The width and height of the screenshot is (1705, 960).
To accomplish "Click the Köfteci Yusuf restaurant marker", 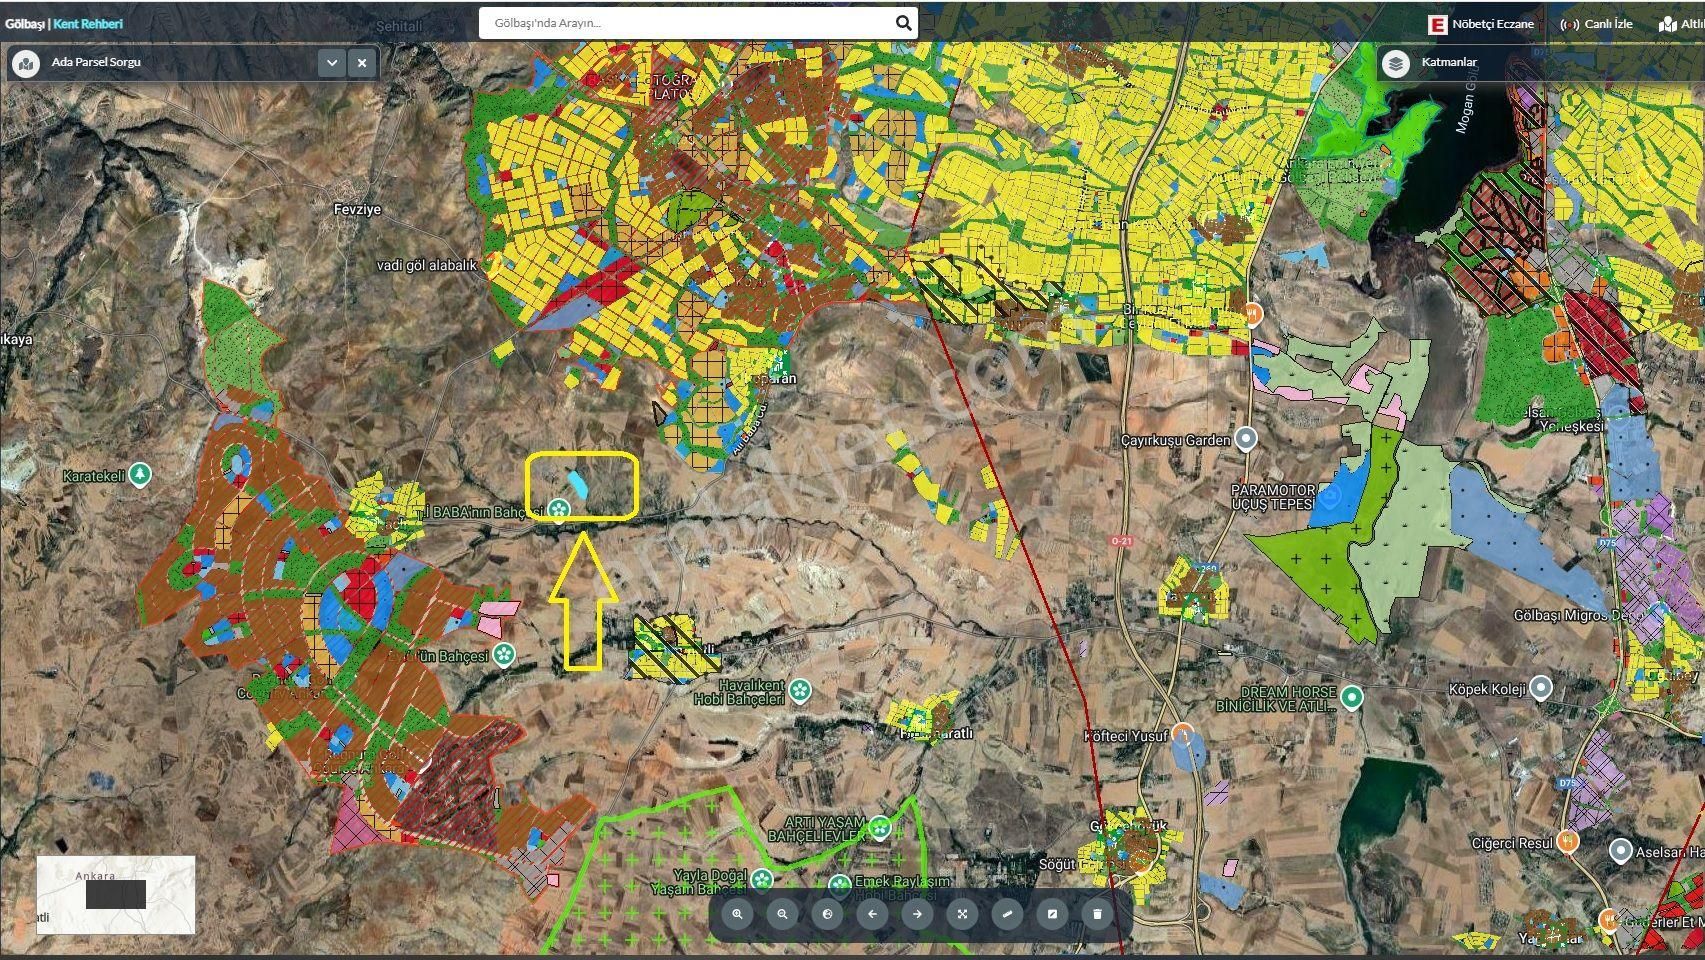I will (x=1183, y=734).
